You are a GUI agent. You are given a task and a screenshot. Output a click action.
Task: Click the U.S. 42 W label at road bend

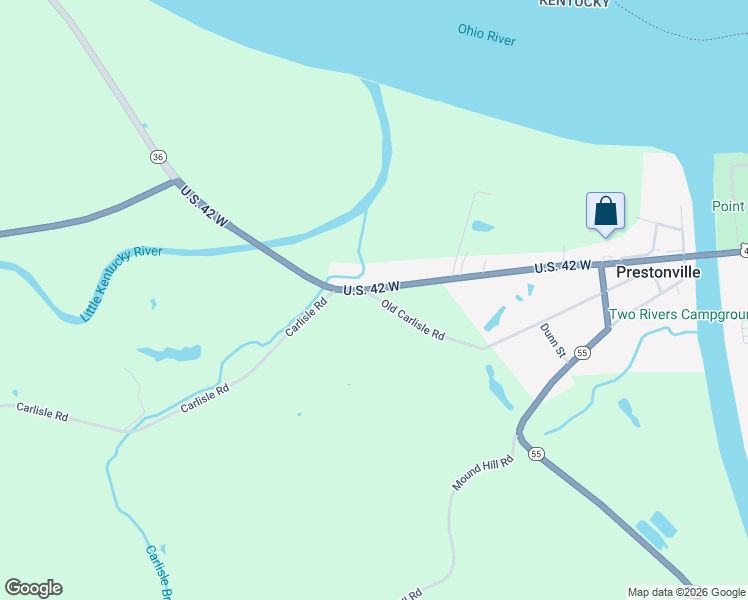click(371, 289)
